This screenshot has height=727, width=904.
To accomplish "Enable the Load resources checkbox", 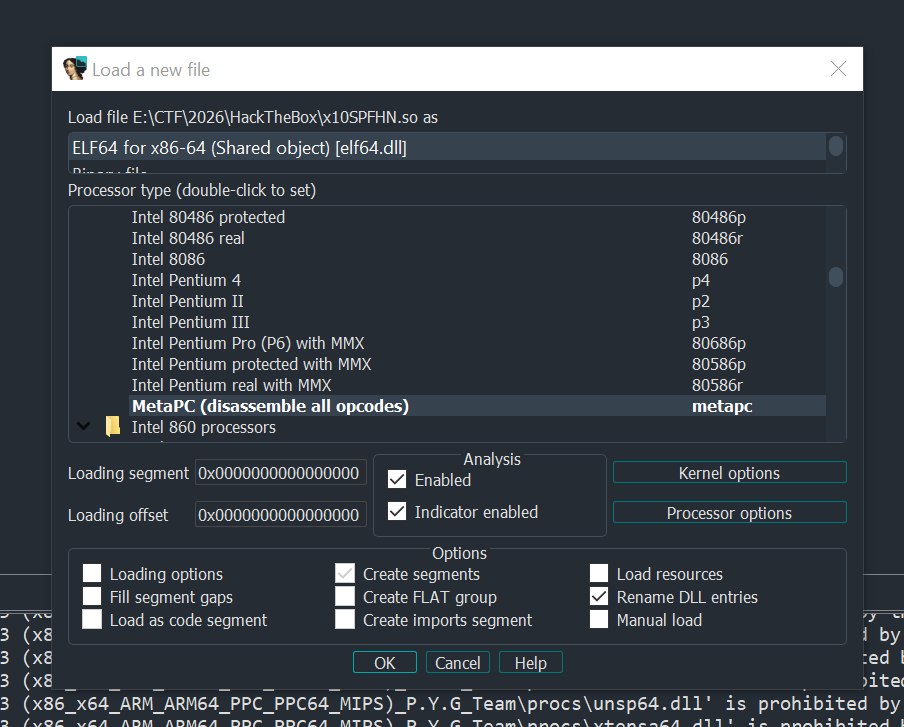I will 598,574.
